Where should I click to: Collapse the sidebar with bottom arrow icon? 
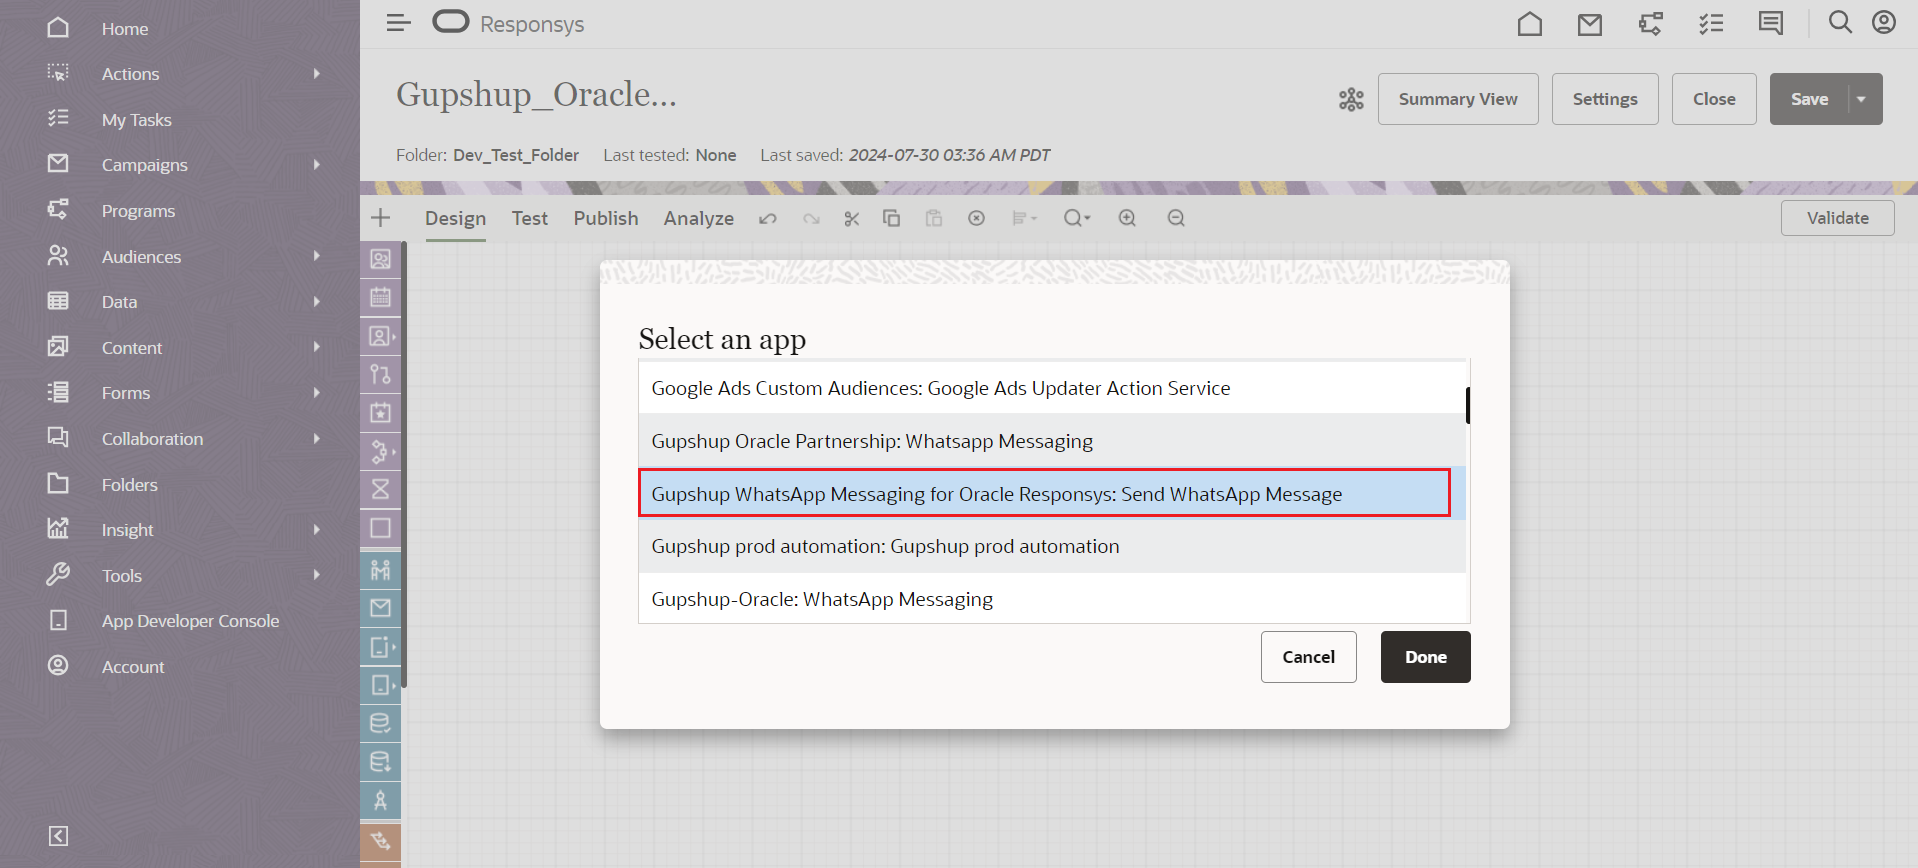(59, 836)
